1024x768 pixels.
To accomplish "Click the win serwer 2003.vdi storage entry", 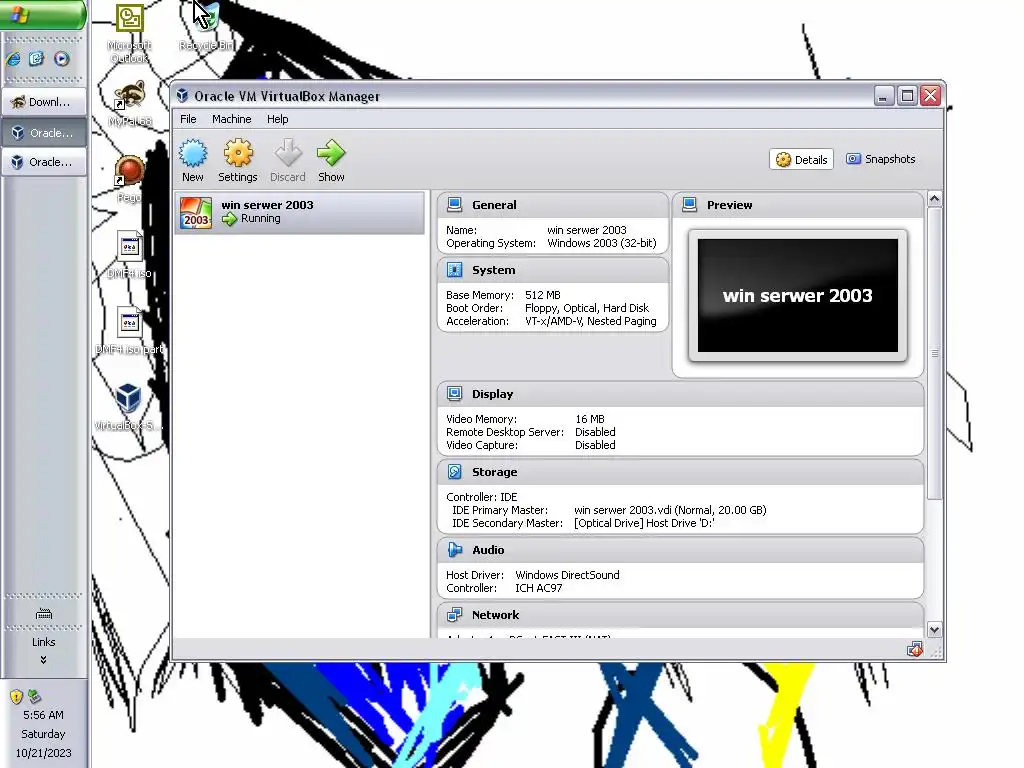I will click(x=670, y=510).
